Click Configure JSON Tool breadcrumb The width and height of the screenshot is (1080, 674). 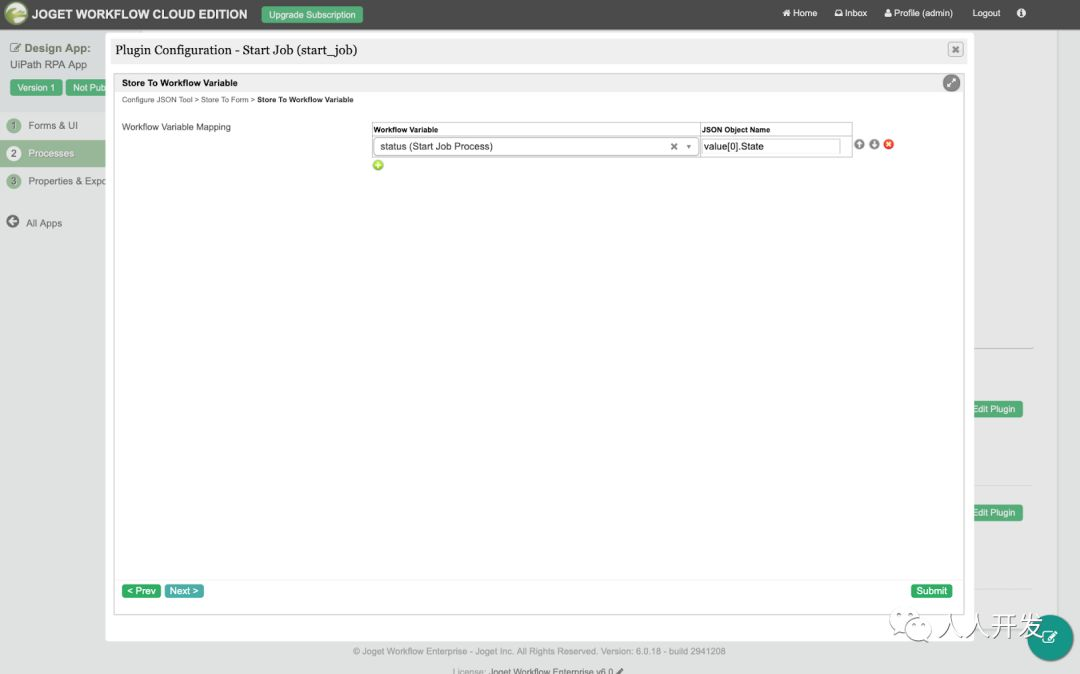tap(157, 100)
